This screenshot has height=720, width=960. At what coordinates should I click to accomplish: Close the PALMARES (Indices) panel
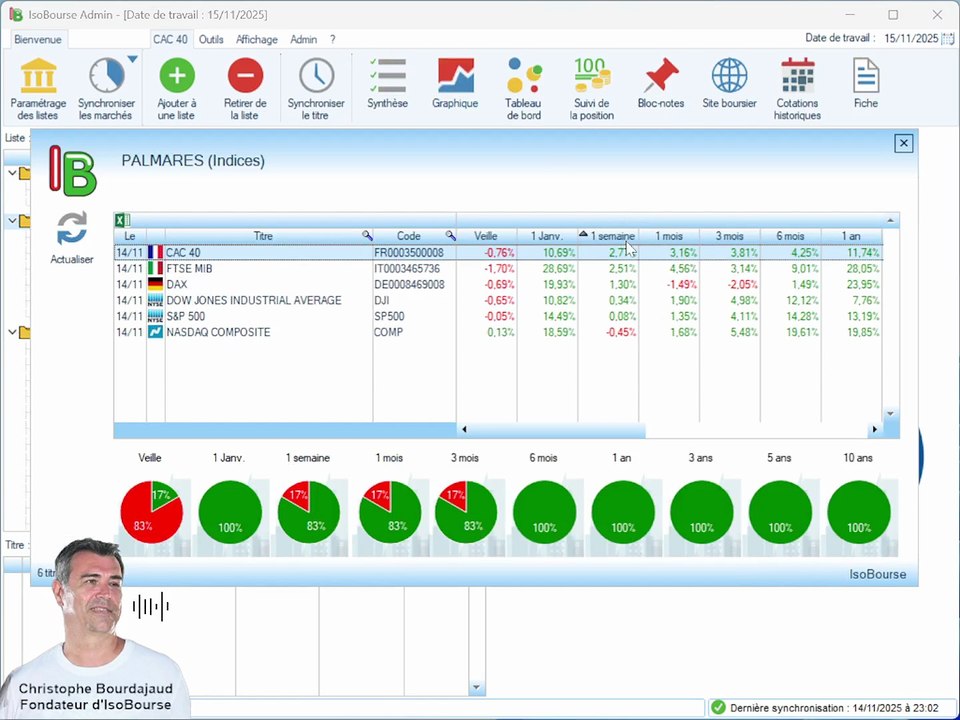(904, 143)
